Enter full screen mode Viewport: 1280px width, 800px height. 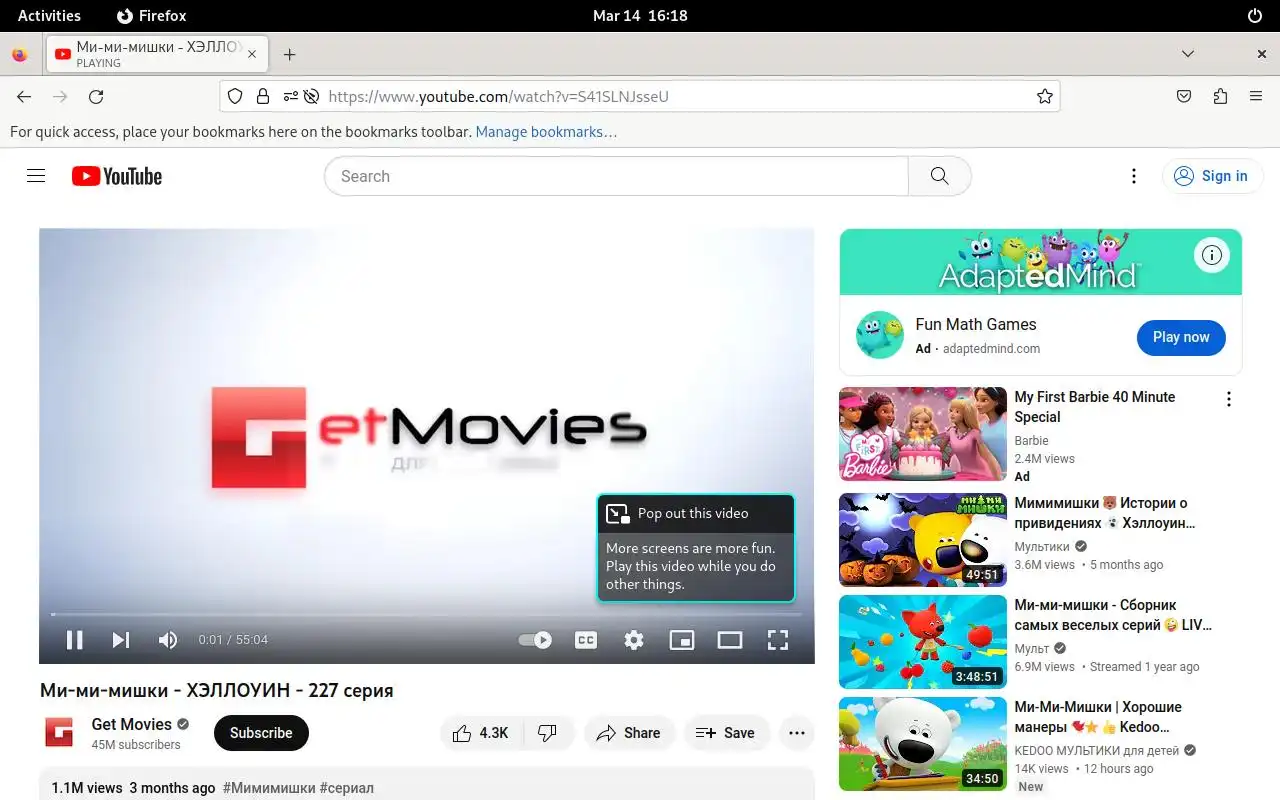(x=778, y=640)
